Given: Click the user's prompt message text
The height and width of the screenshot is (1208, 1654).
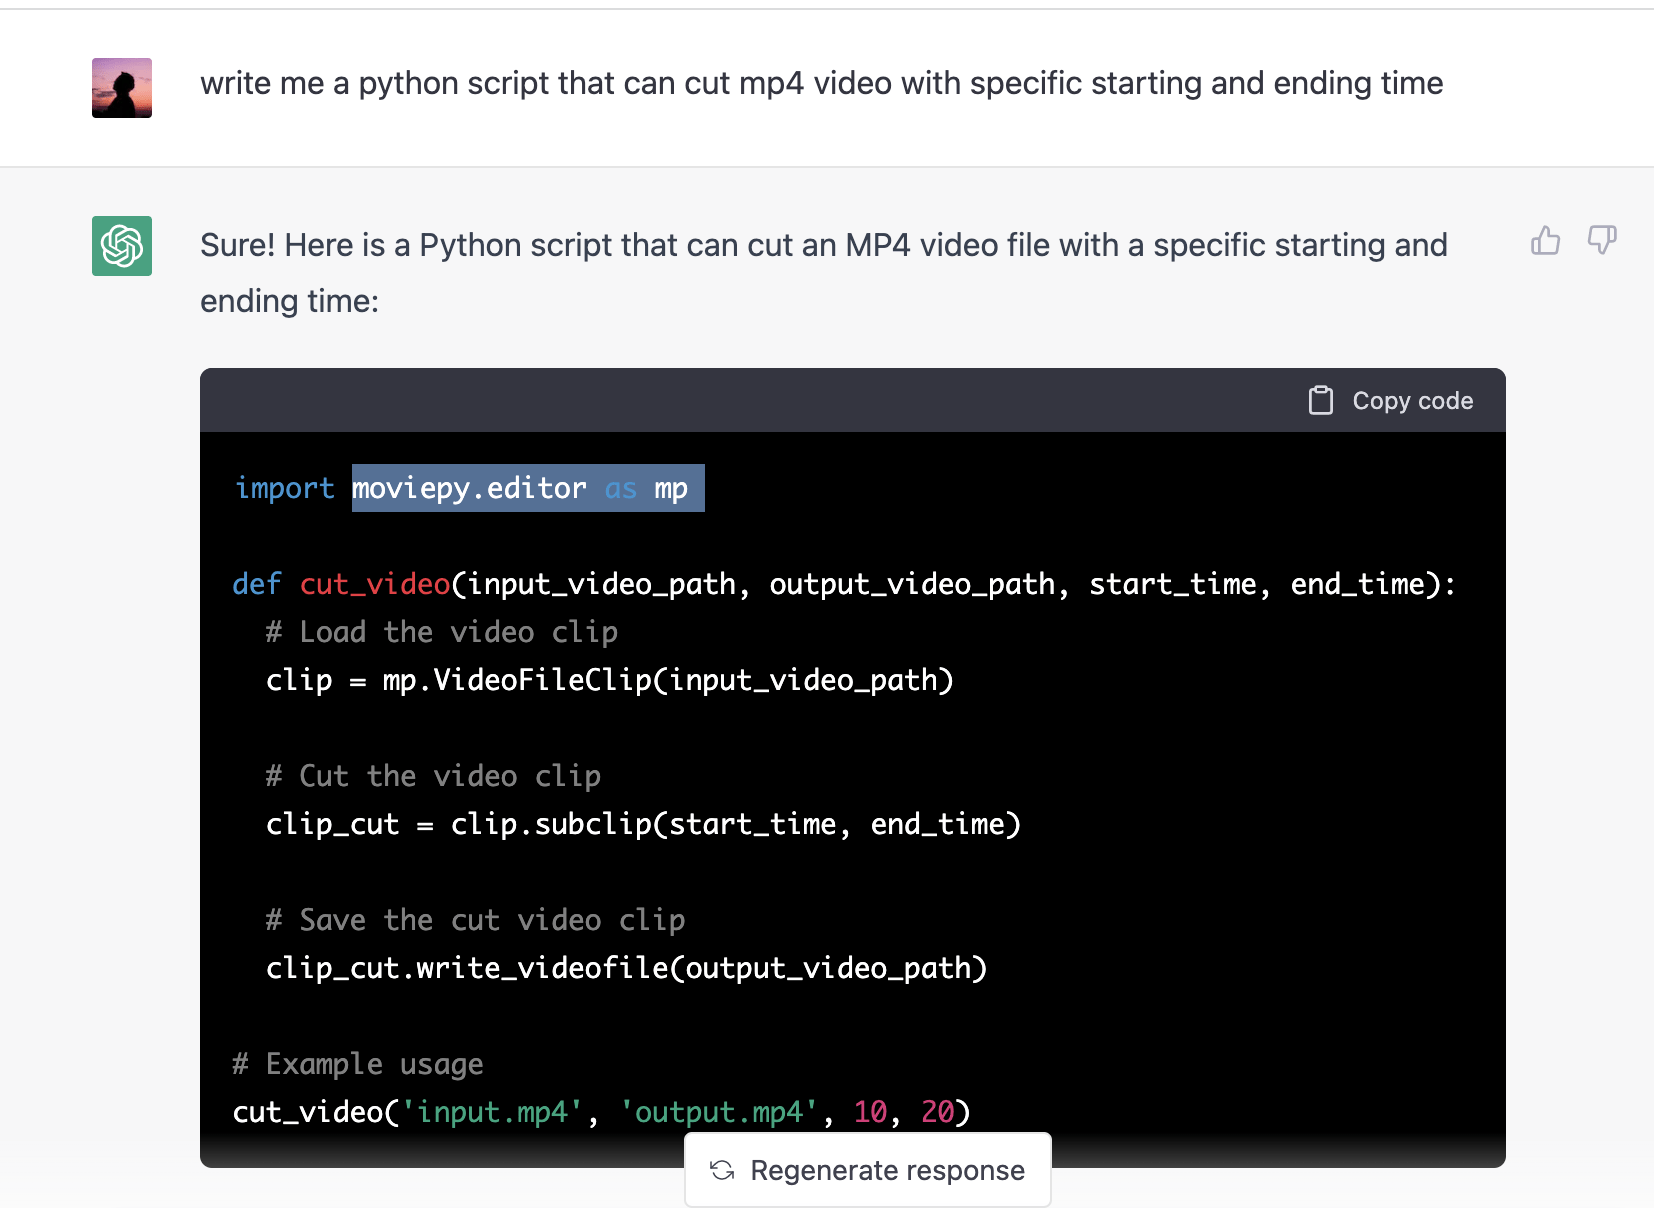Looking at the screenshot, I should tap(821, 83).
